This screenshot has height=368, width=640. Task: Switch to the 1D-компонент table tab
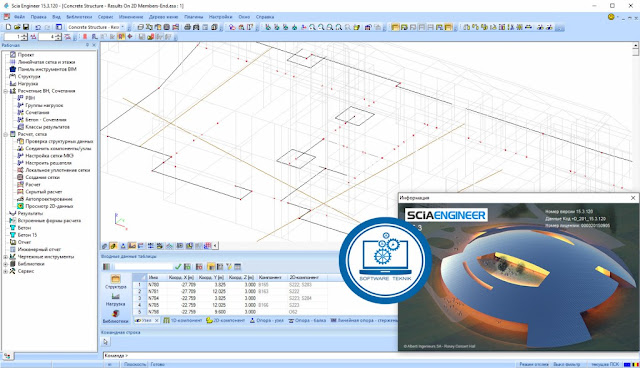[x=182, y=321]
